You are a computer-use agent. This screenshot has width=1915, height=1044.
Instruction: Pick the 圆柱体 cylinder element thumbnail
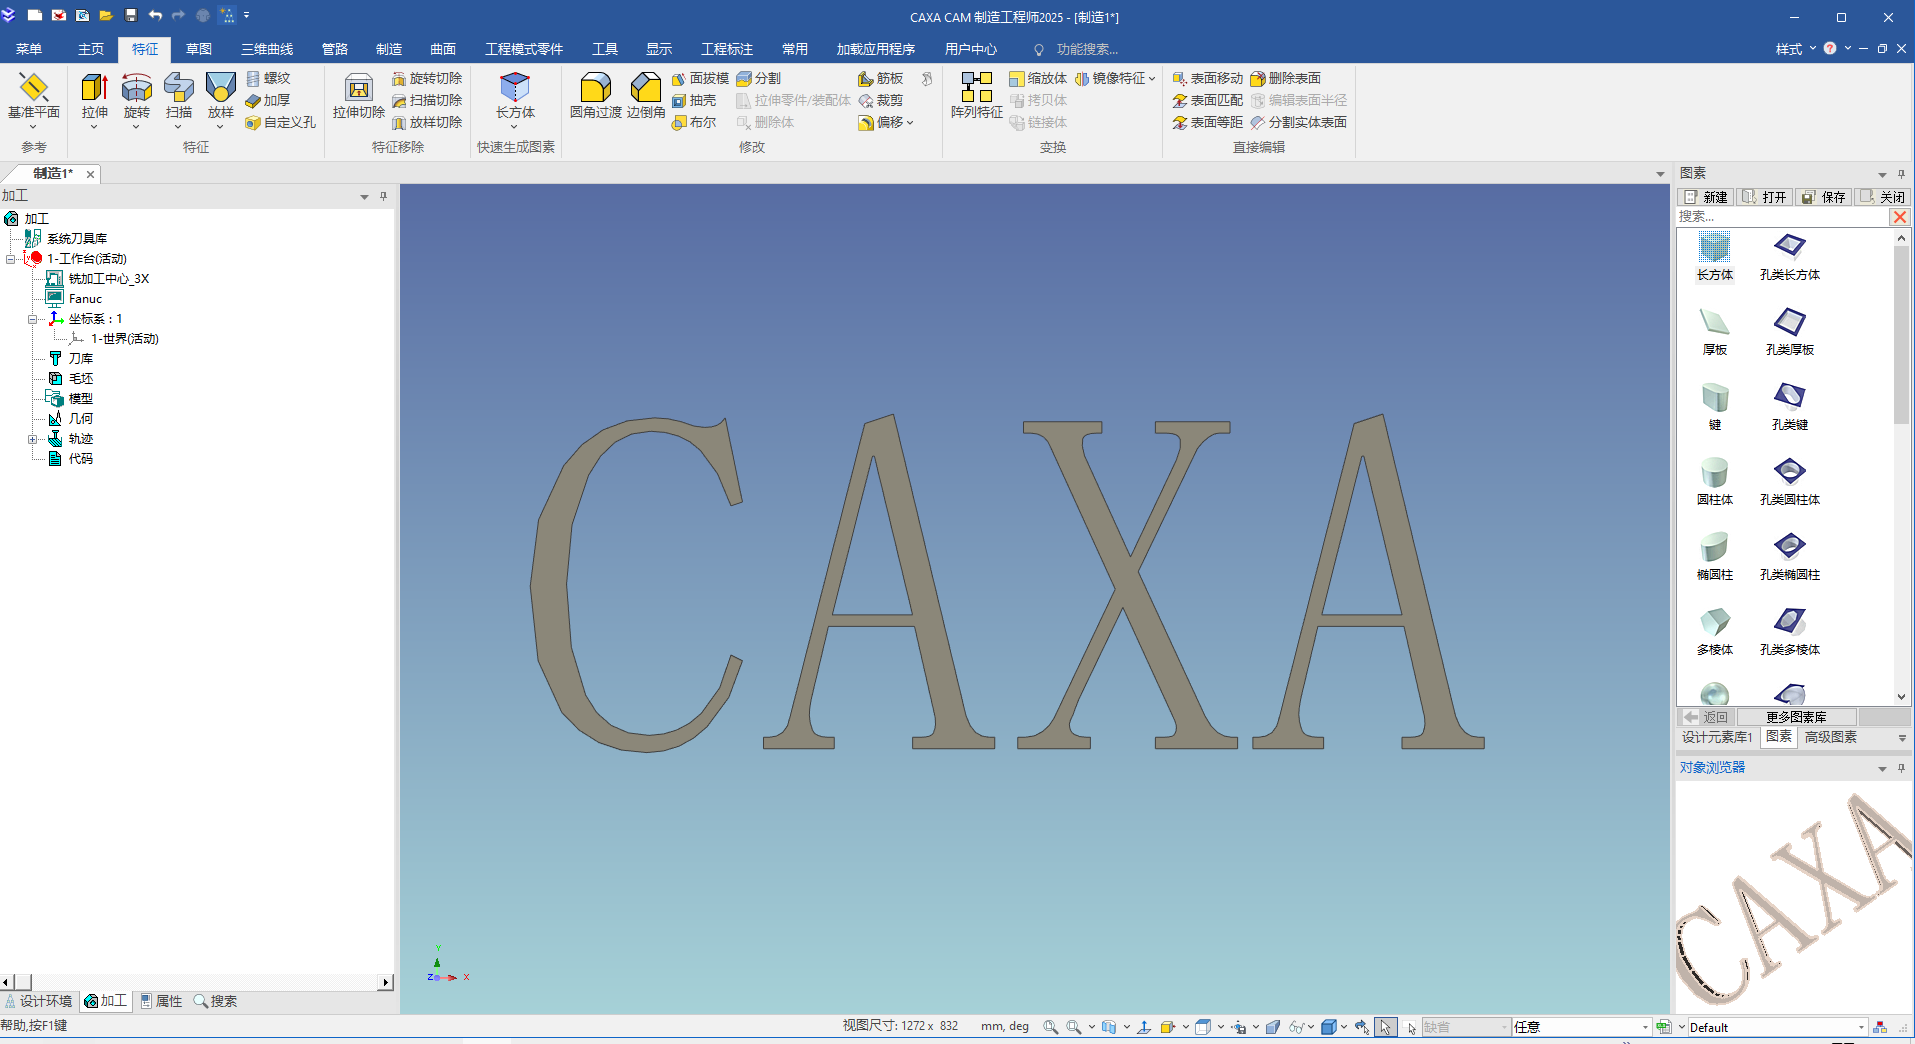pos(1715,472)
